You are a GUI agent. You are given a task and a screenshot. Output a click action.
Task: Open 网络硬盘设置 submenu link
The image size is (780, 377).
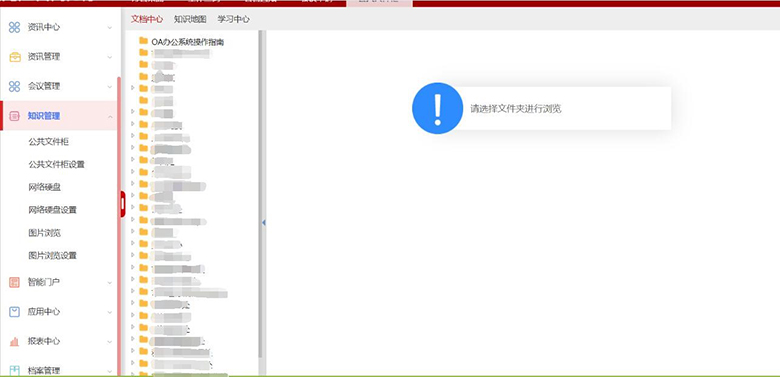[x=53, y=210]
